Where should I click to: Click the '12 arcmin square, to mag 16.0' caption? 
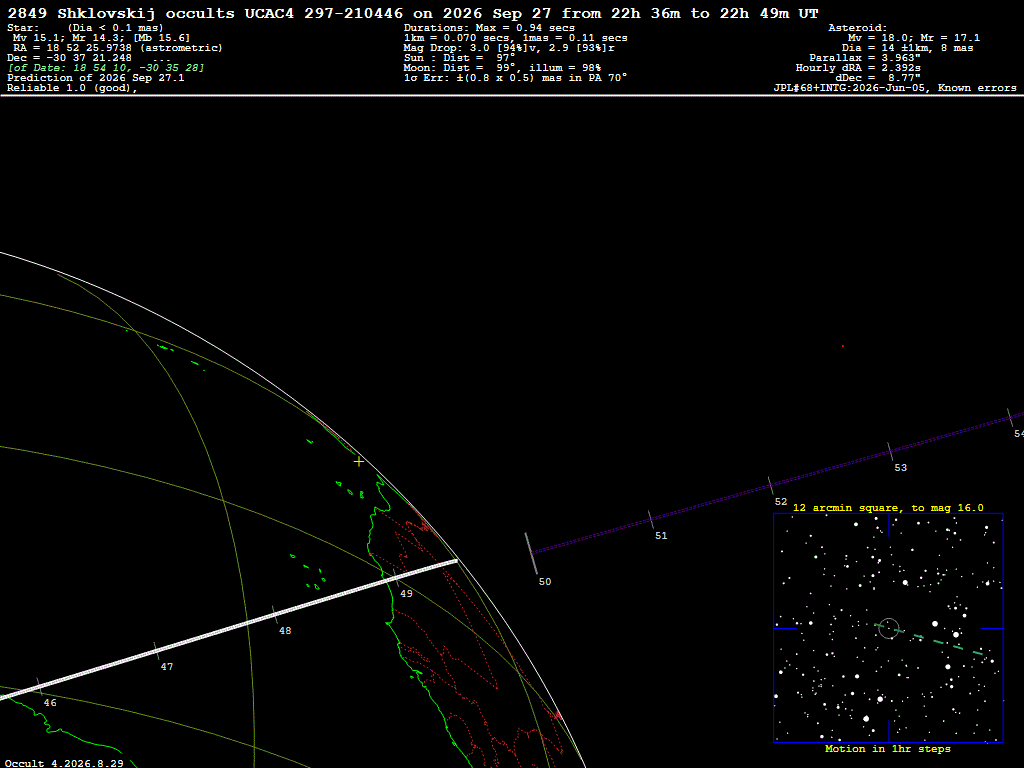[x=888, y=507]
